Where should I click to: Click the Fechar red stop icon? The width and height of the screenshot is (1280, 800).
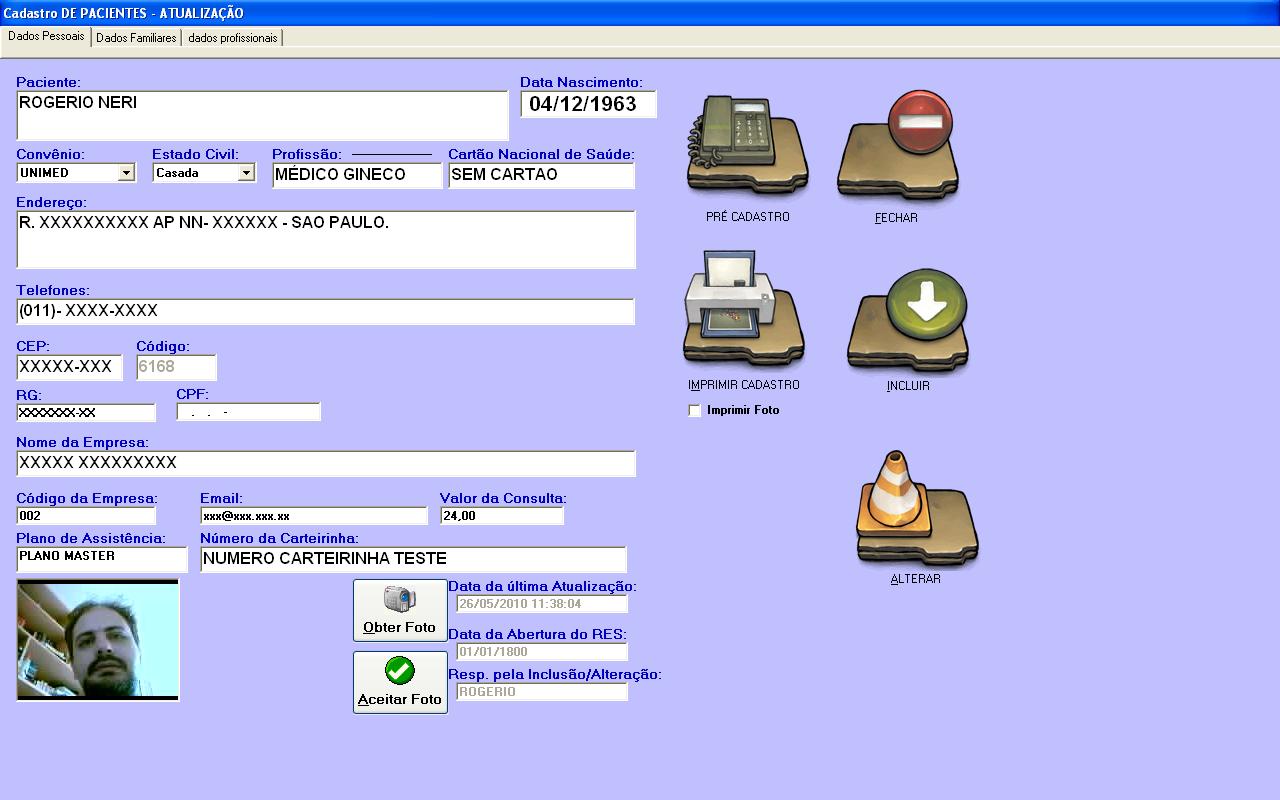click(x=898, y=147)
